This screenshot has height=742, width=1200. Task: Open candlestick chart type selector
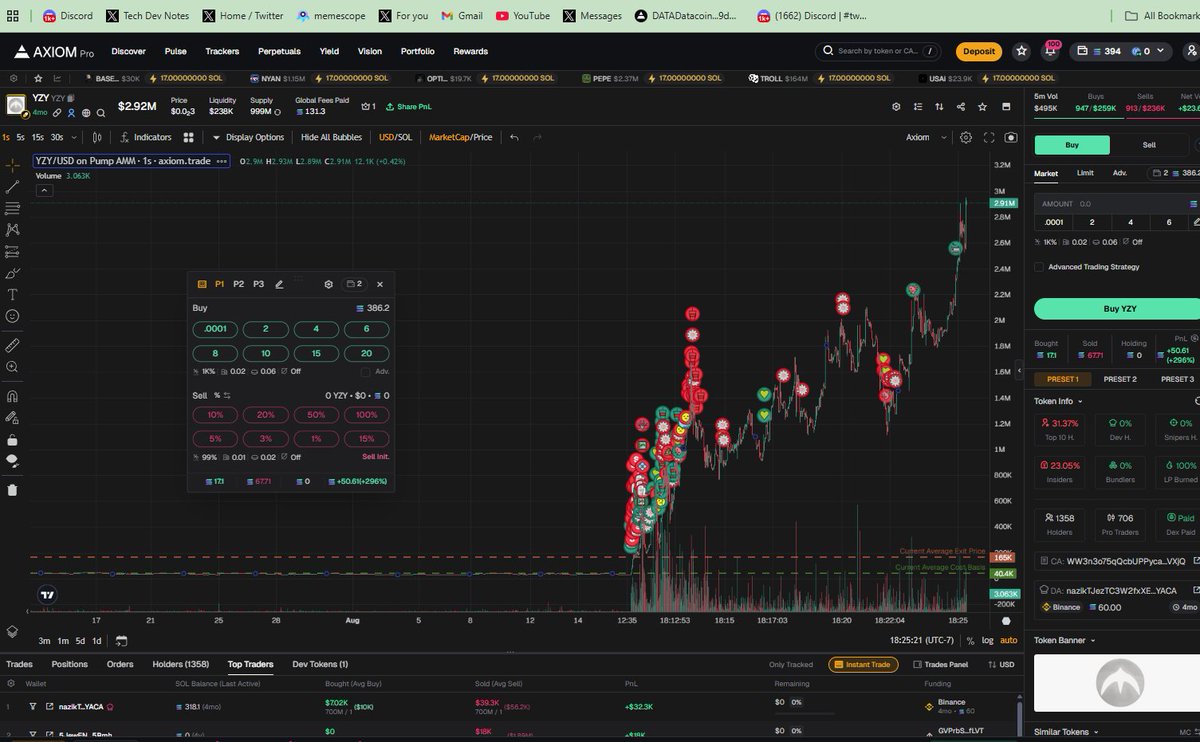pos(97,137)
